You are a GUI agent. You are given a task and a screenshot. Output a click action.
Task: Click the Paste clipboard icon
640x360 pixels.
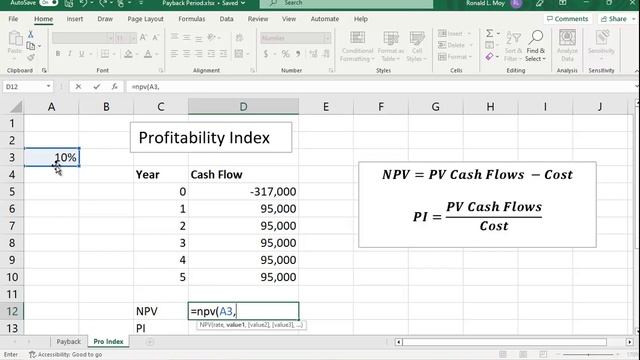point(15,39)
